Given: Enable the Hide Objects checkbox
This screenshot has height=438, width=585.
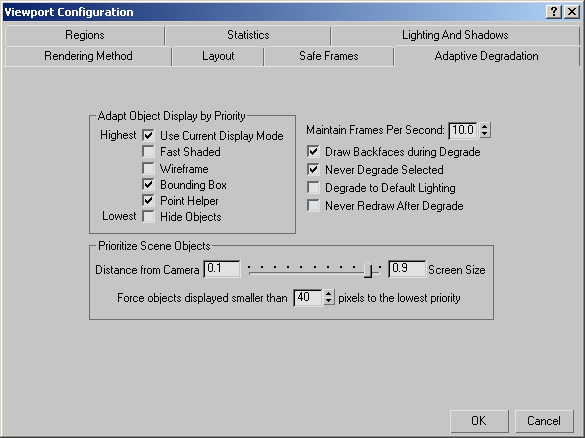Looking at the screenshot, I should click(x=148, y=216).
